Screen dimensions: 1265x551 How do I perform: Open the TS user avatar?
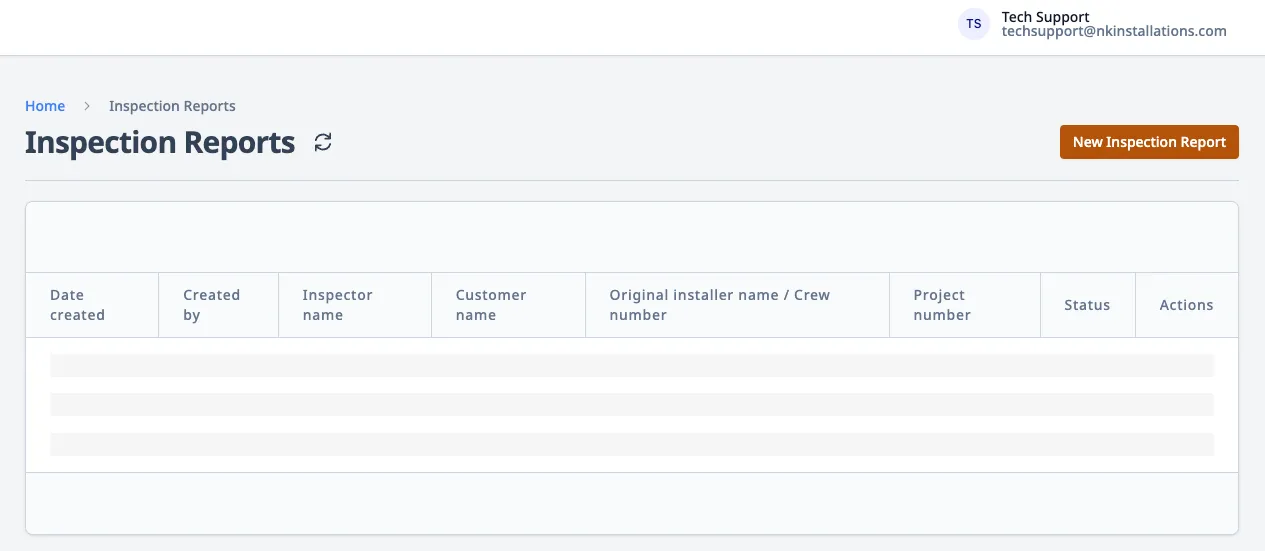pyautogui.click(x=973, y=24)
